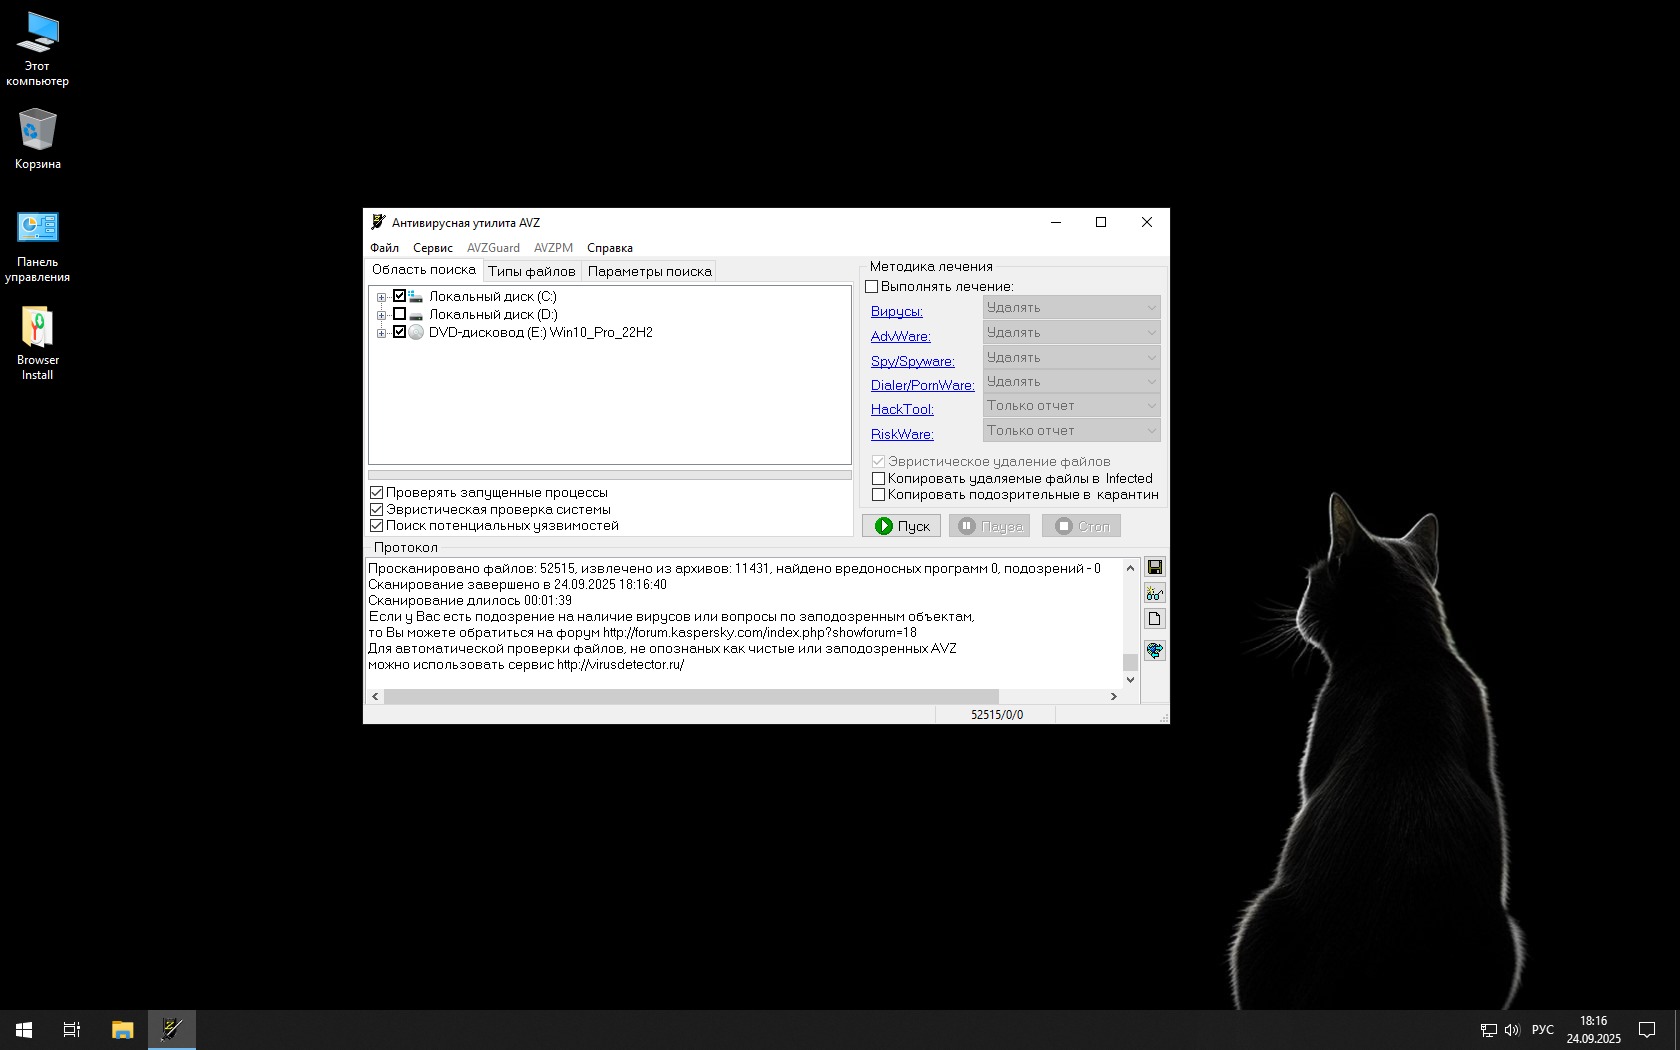Switch to the 'Параметры поиска' tab
The height and width of the screenshot is (1050, 1680).
[x=650, y=271]
